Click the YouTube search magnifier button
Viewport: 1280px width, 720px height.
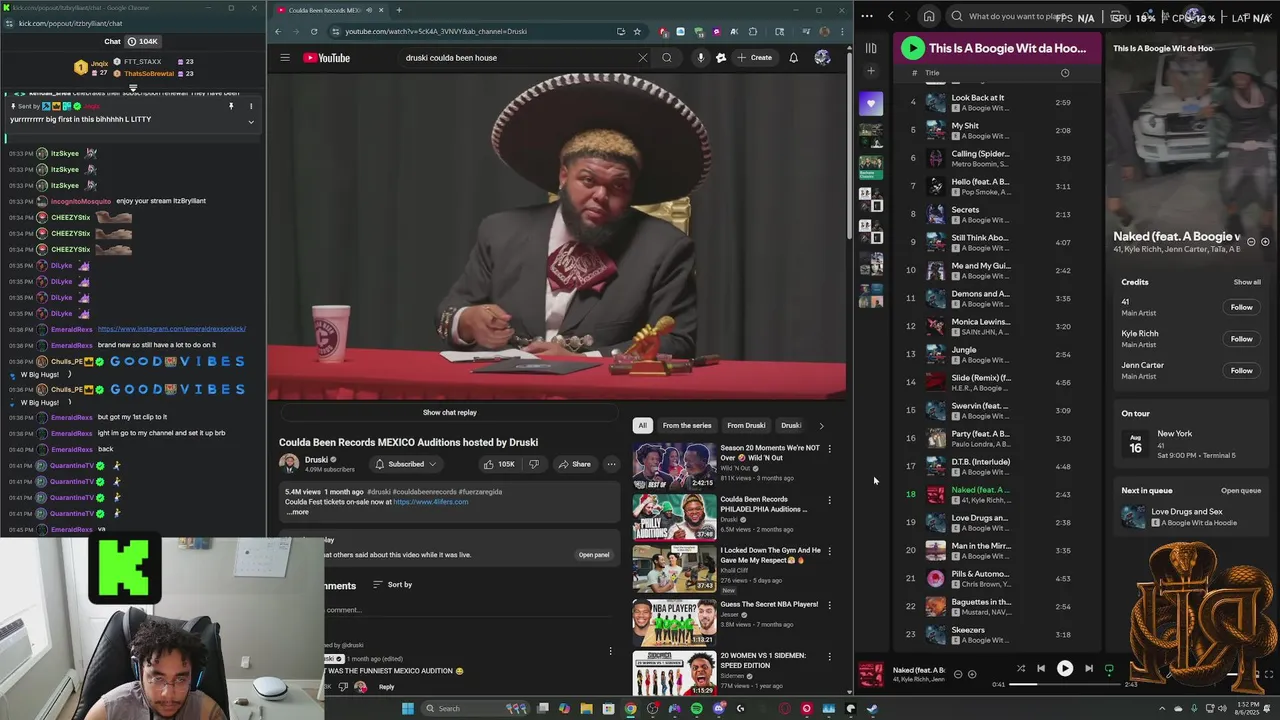667,58
